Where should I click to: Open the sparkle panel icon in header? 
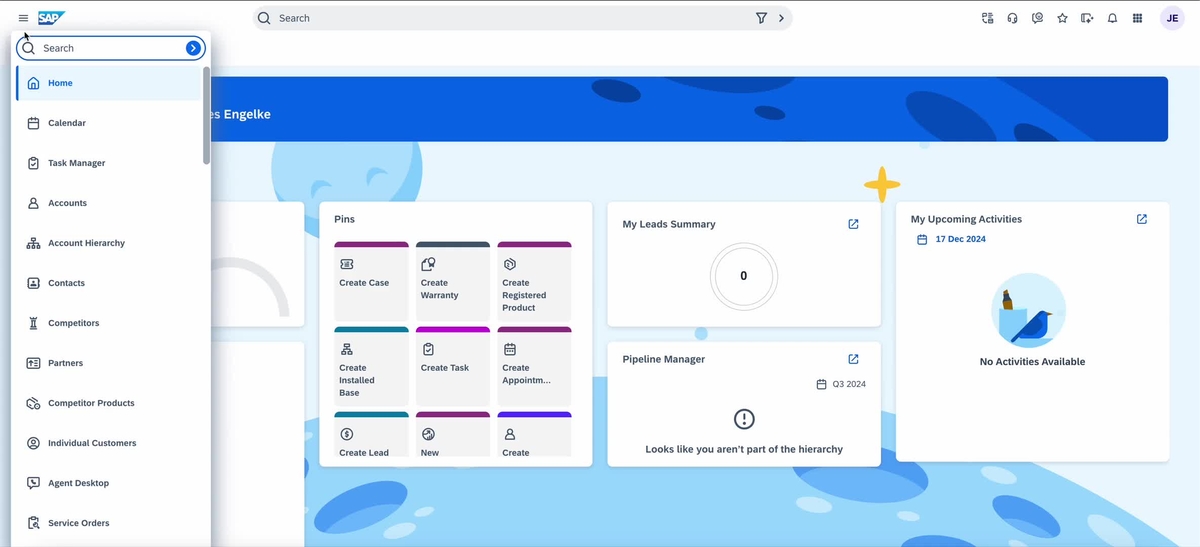pos(1087,18)
